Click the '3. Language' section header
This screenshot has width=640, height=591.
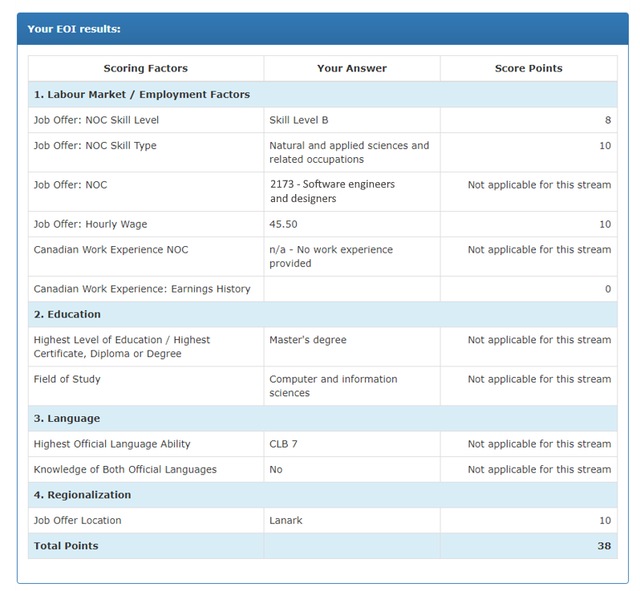point(322,418)
